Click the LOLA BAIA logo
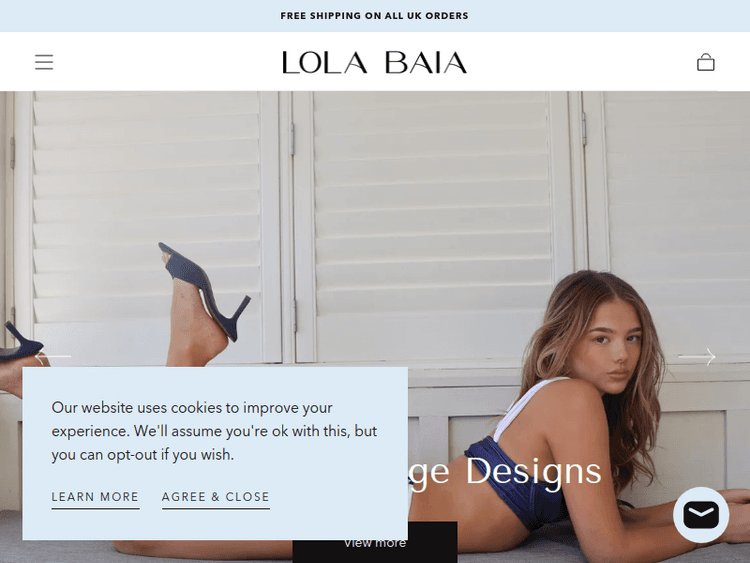The image size is (750, 563). point(375,62)
